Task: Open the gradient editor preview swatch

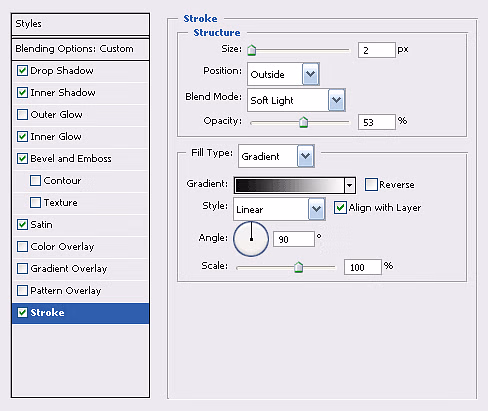Action: coord(290,185)
